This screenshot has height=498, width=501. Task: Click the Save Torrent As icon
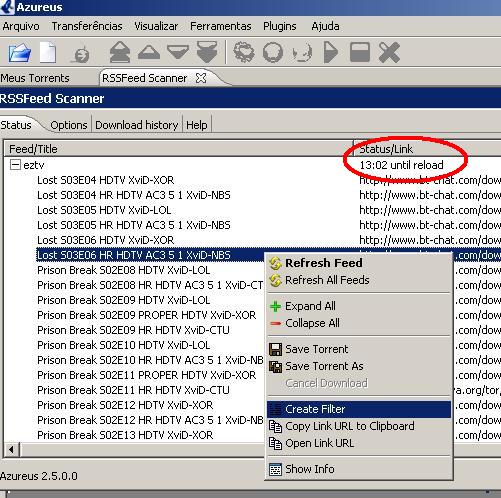[x=276, y=367]
